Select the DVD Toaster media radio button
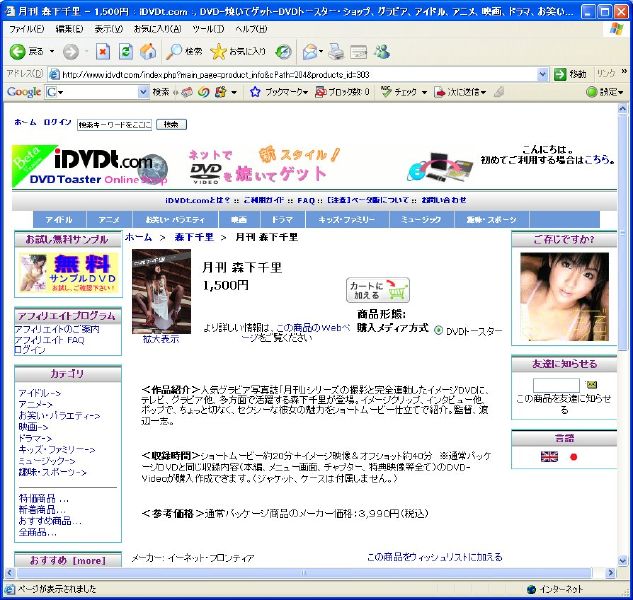 point(439,330)
